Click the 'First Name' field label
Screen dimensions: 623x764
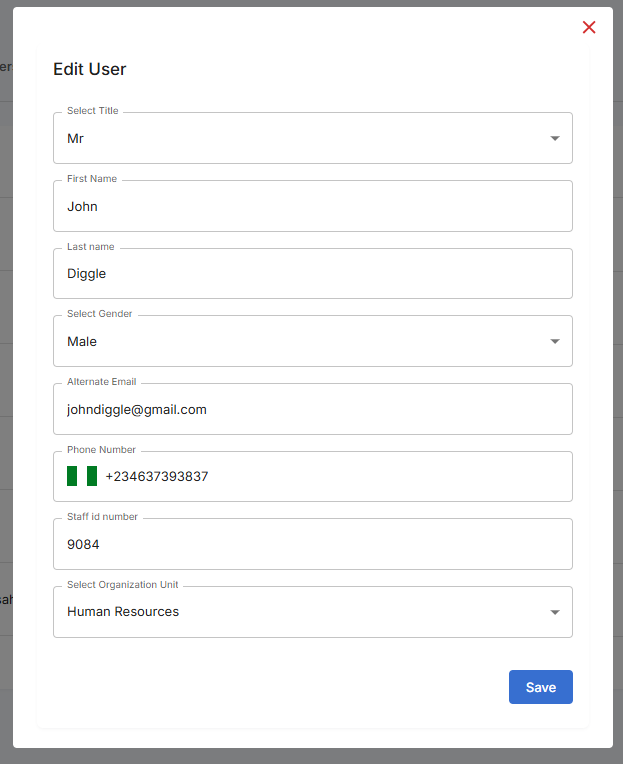[x=92, y=179]
